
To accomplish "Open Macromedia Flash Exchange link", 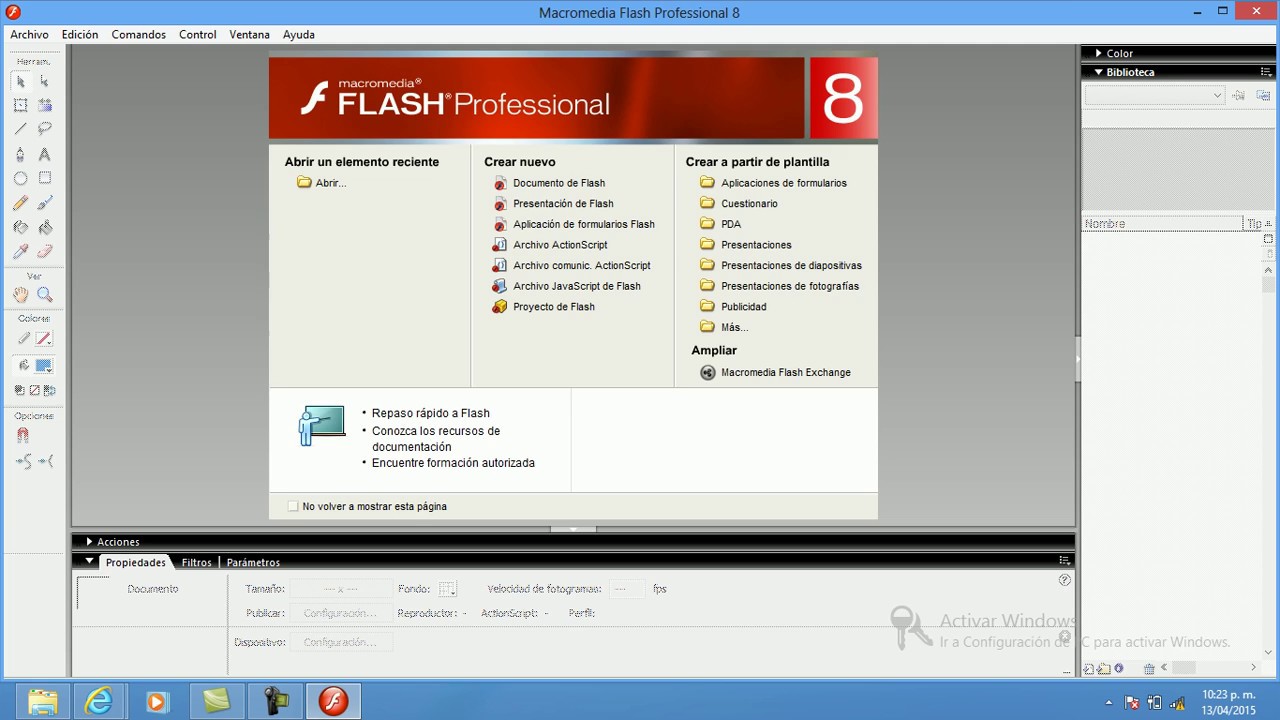I will point(786,372).
